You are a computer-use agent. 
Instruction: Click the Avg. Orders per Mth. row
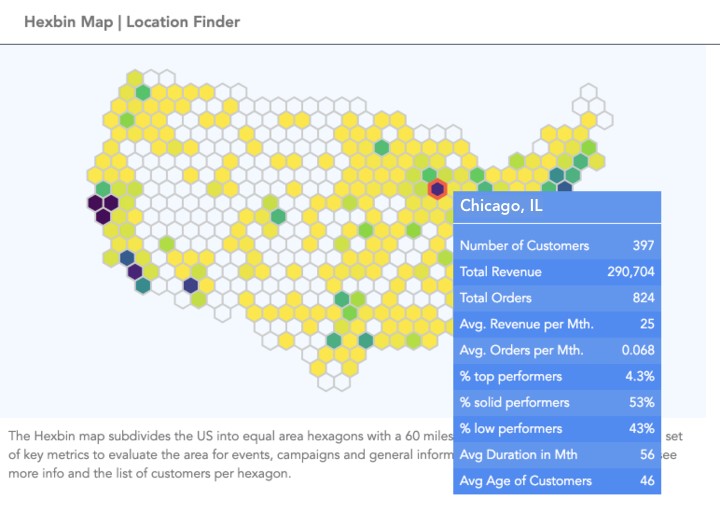[x=557, y=350]
